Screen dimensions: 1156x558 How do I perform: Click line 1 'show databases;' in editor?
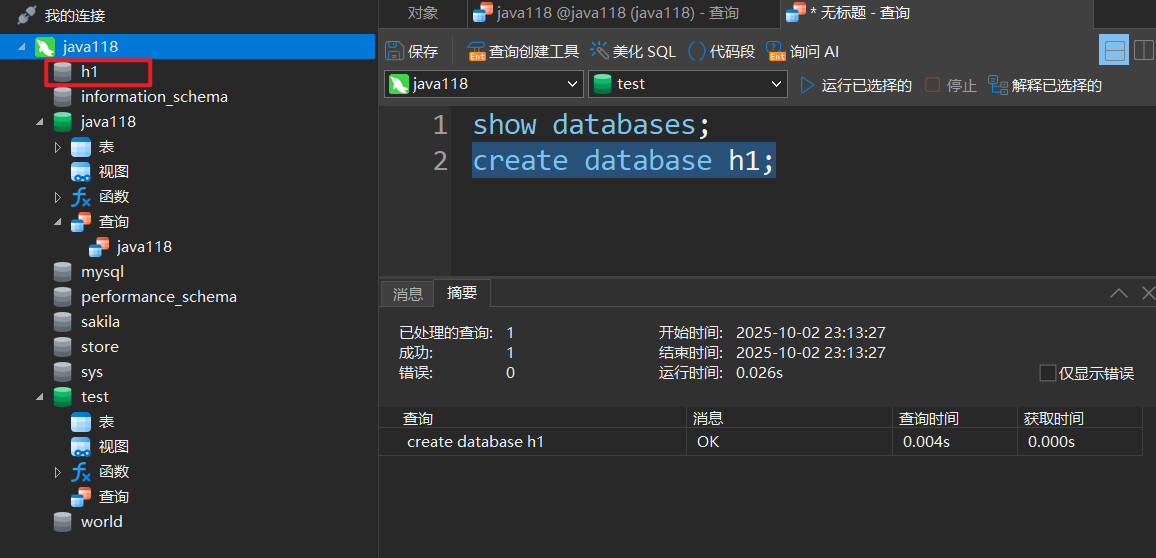tap(591, 125)
